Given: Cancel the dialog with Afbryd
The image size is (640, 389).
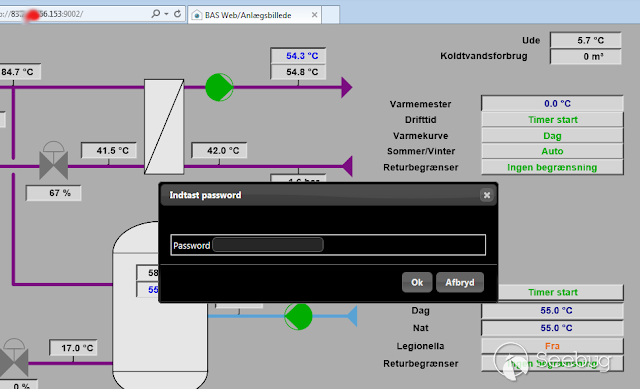Looking at the screenshot, I should click(x=460, y=282).
